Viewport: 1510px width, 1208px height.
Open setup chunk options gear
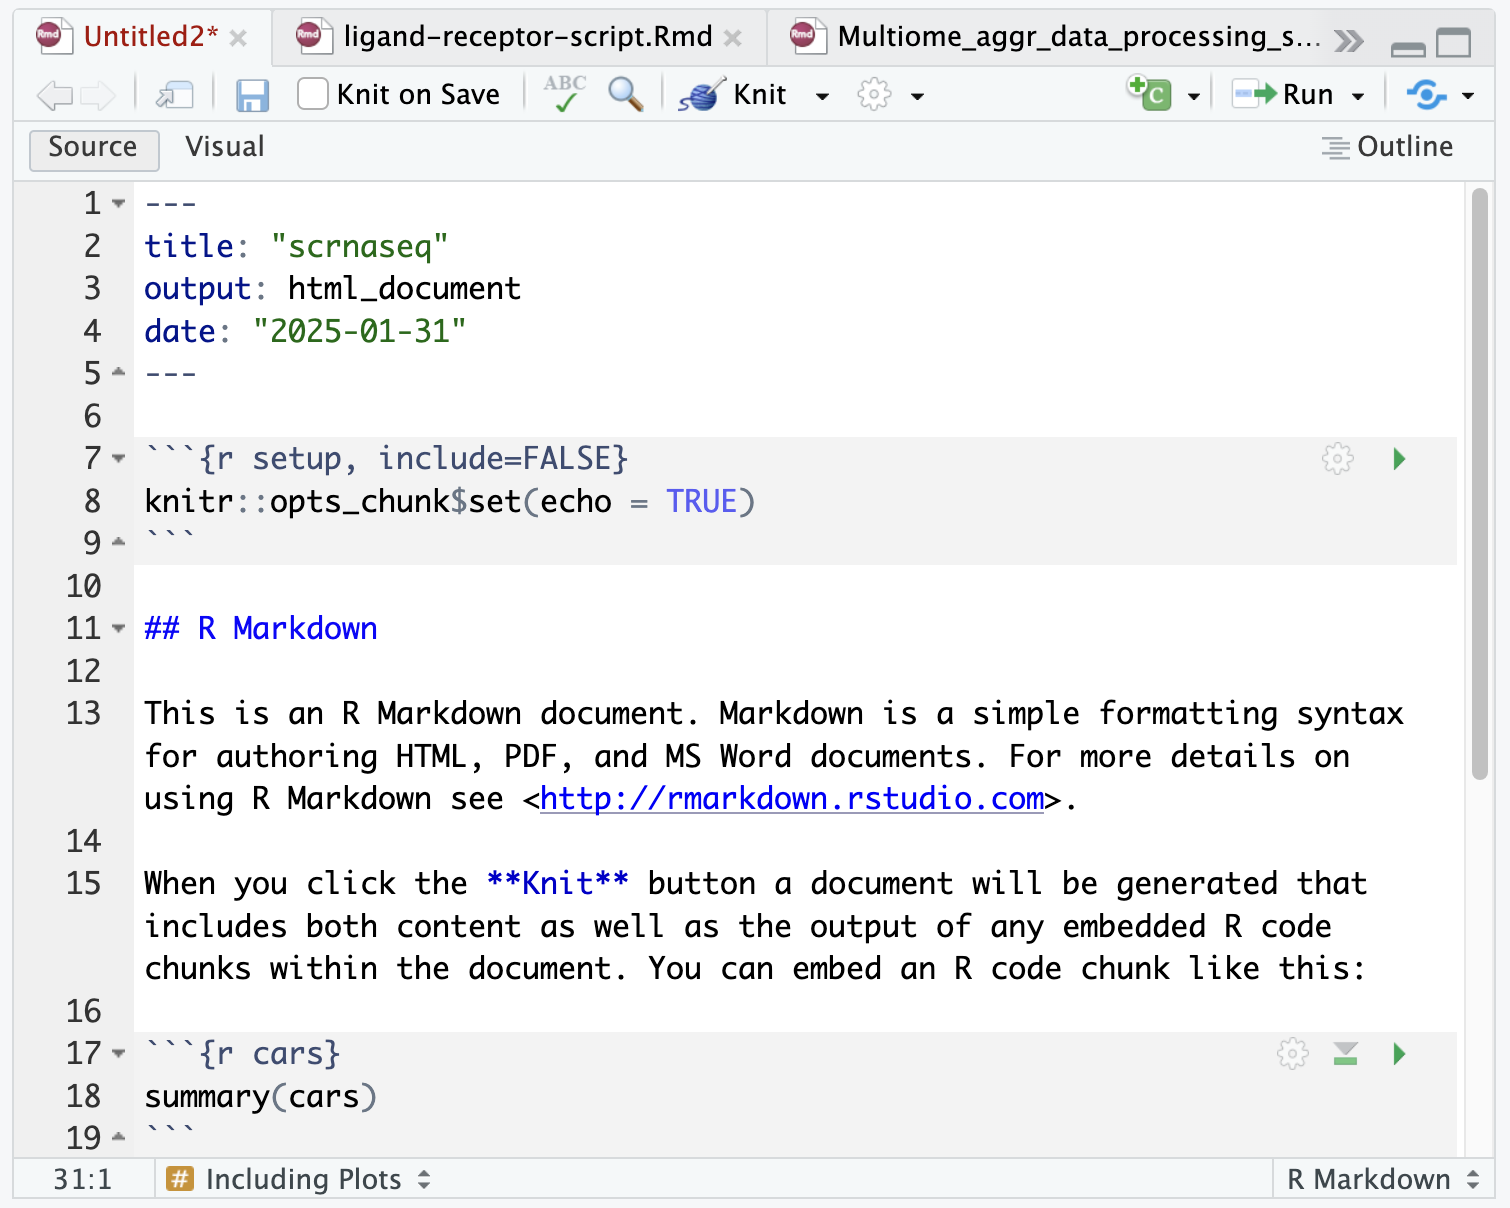pos(1338,459)
